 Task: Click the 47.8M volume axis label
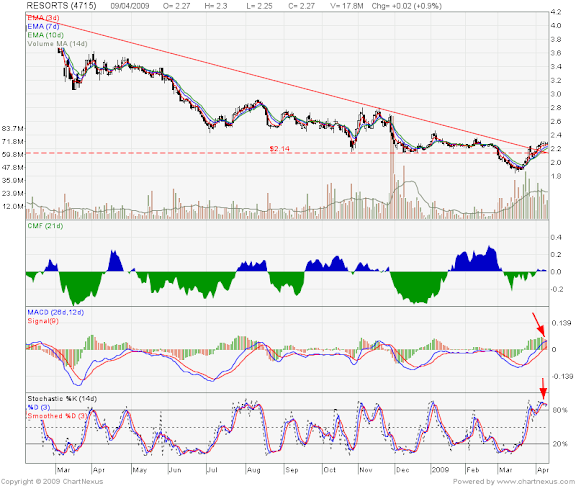pos(13,168)
